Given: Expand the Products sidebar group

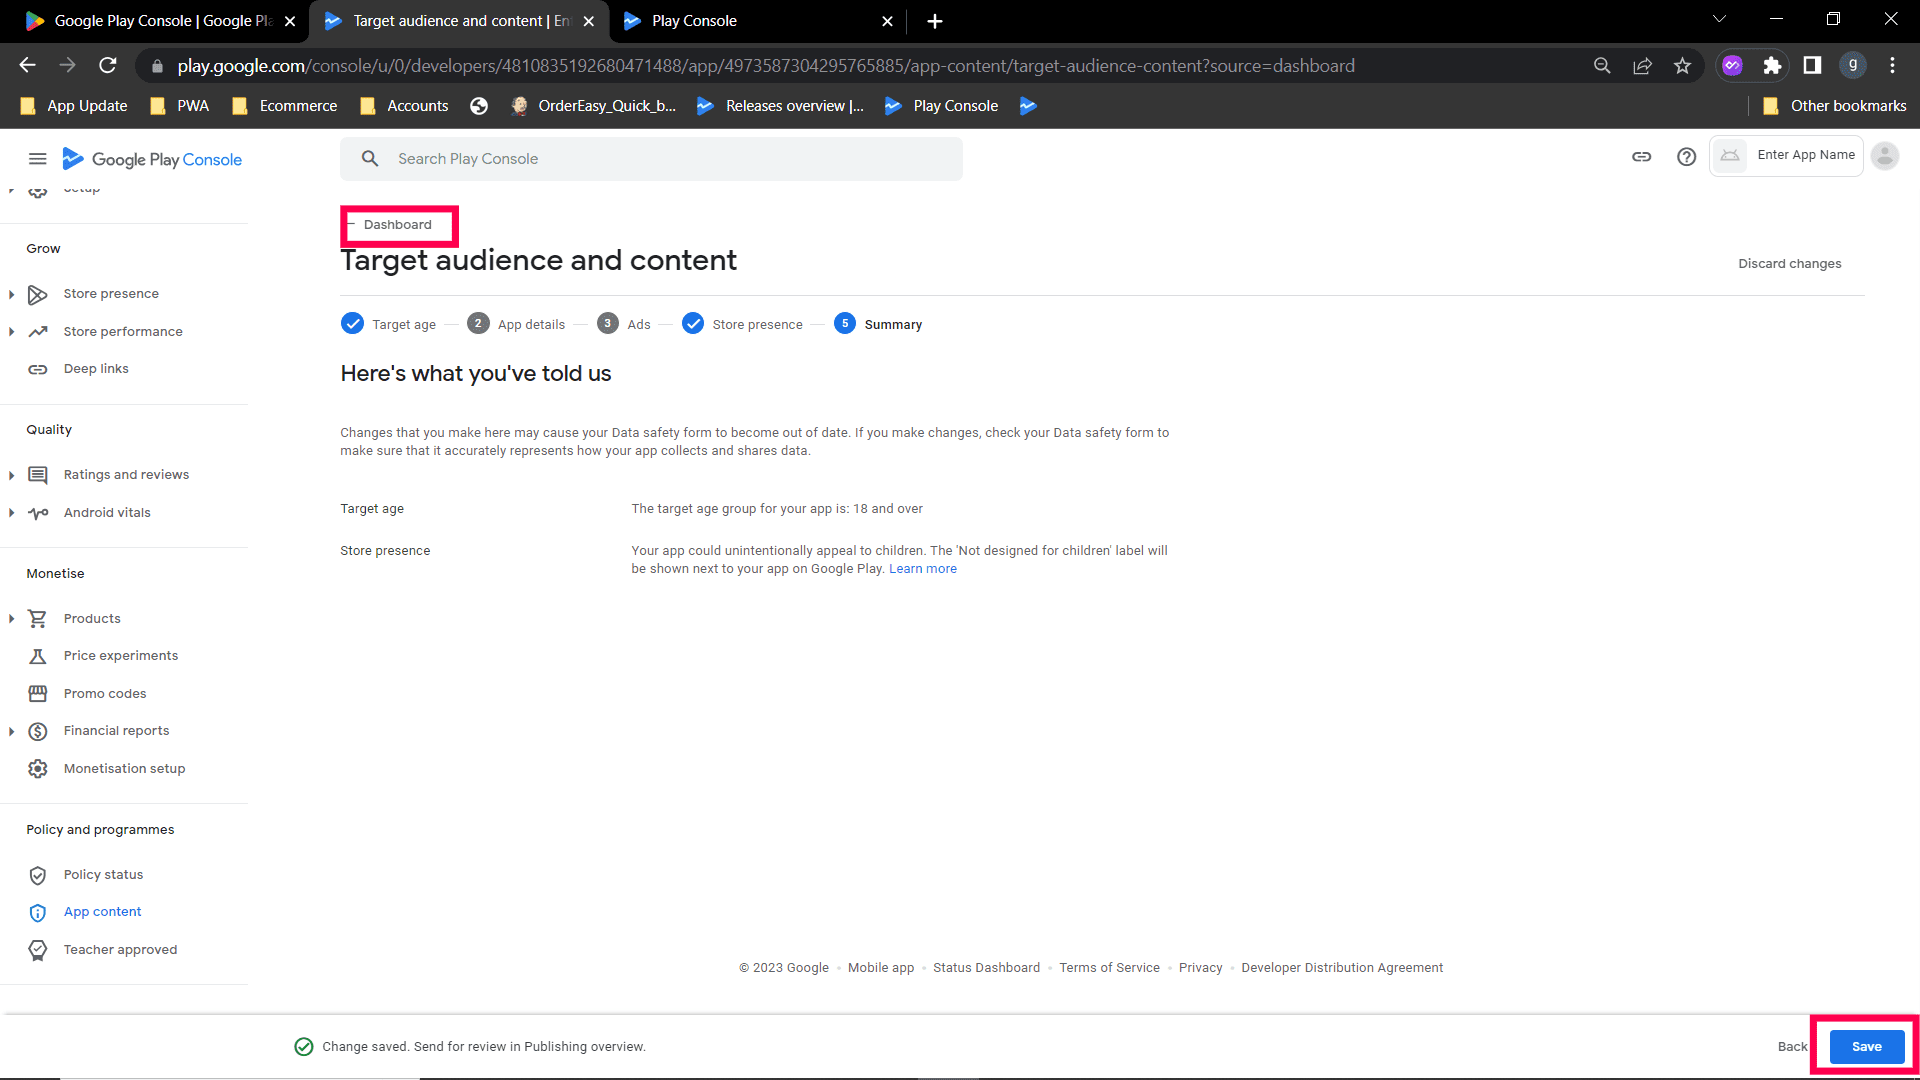Looking at the screenshot, I should coord(11,619).
